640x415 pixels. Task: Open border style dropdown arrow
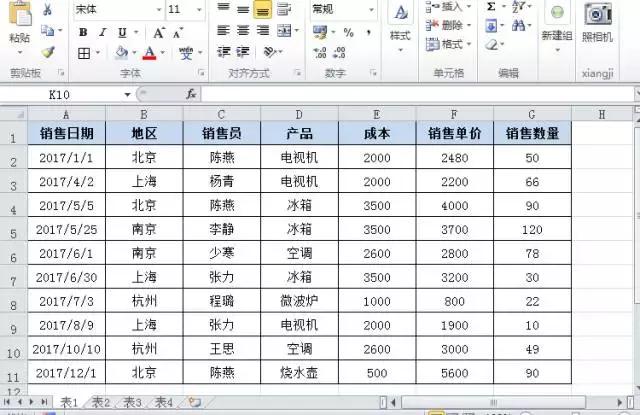[x=98, y=53]
